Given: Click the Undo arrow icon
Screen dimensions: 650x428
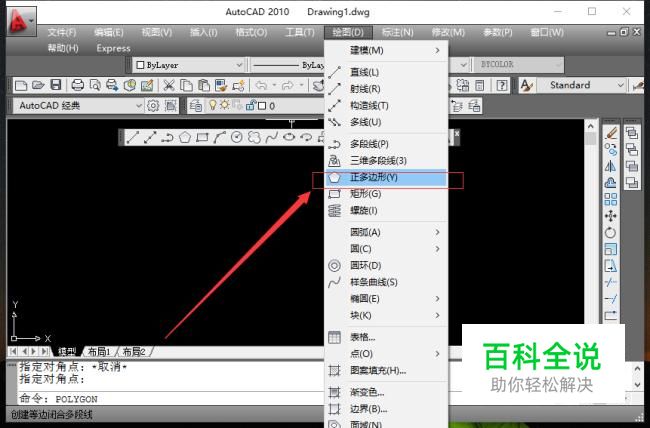Looking at the screenshot, I should point(261,85).
